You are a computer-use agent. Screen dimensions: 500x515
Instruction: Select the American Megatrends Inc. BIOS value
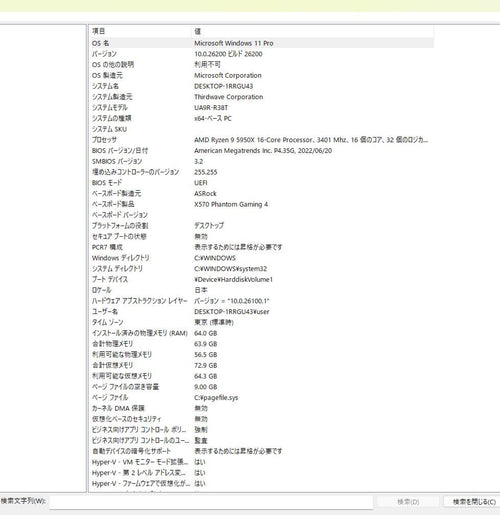pyautogui.click(x=263, y=151)
